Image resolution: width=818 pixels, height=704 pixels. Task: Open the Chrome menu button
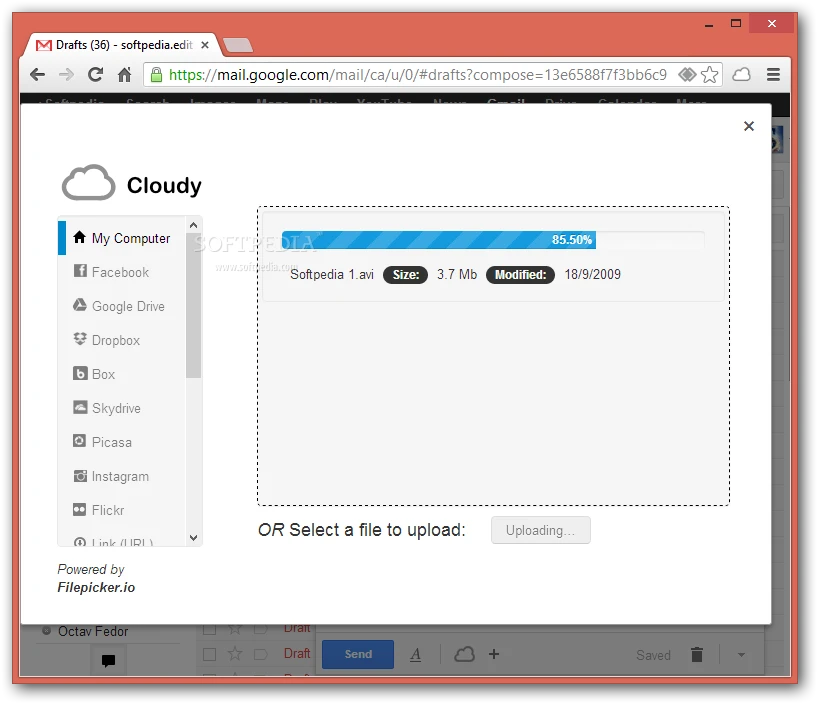[773, 74]
